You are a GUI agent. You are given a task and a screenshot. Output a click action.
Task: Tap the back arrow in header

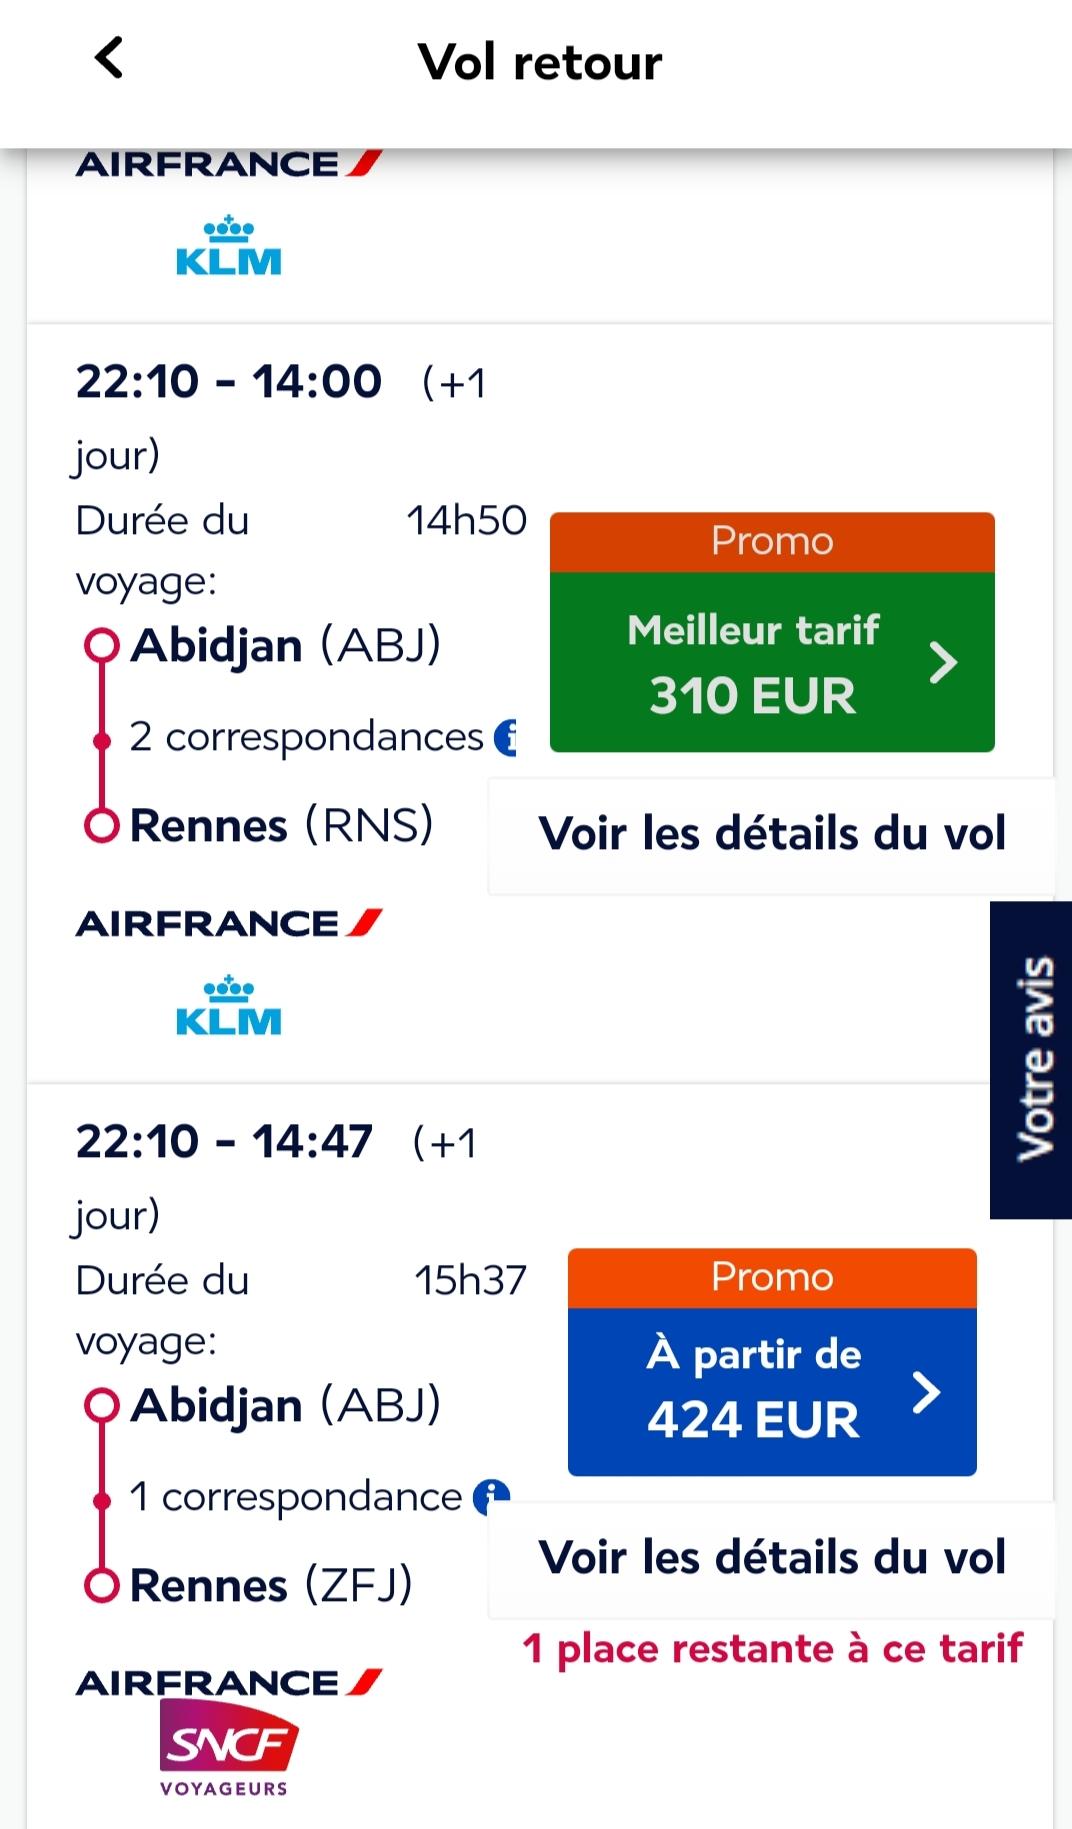tap(109, 58)
